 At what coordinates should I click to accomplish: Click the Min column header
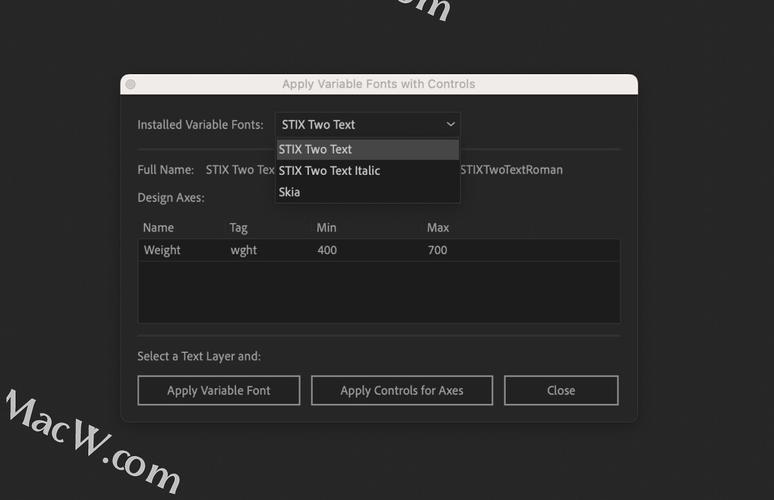(326, 228)
